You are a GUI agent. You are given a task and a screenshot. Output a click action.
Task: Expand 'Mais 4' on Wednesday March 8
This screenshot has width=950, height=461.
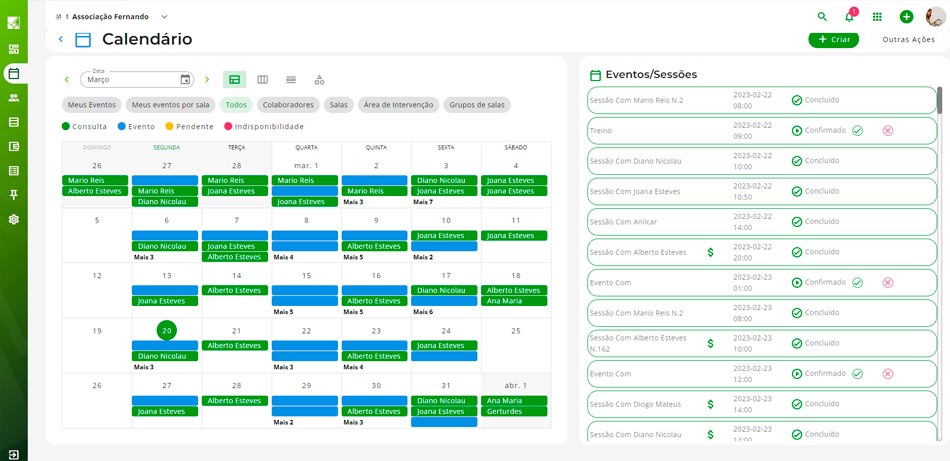click(x=284, y=257)
